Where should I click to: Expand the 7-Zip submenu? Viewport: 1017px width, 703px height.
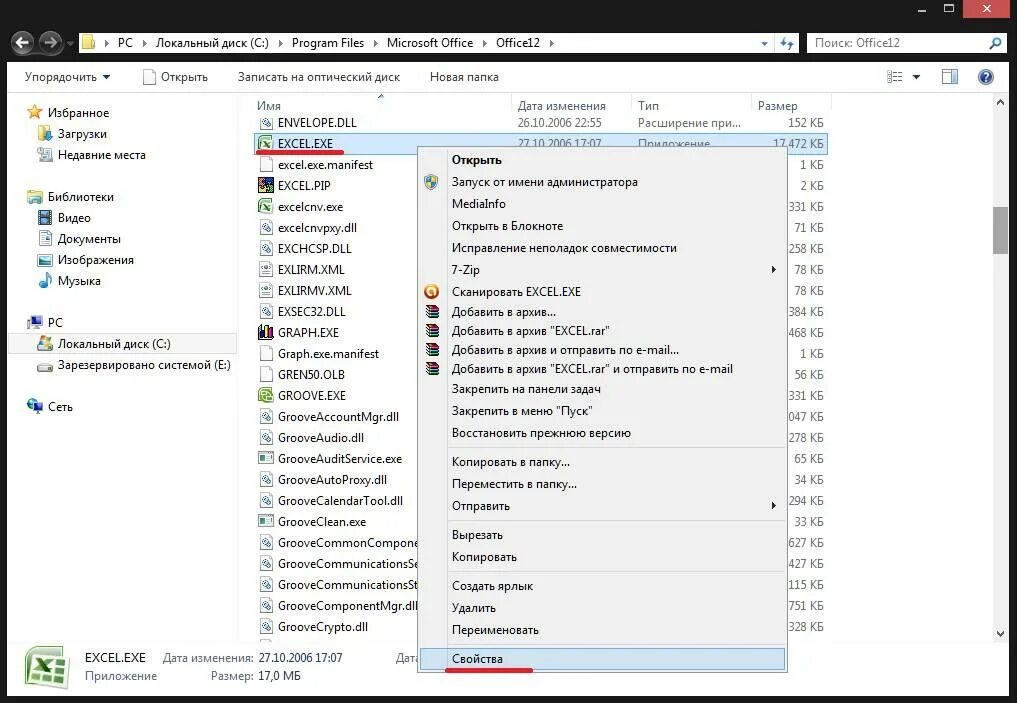tap(773, 269)
